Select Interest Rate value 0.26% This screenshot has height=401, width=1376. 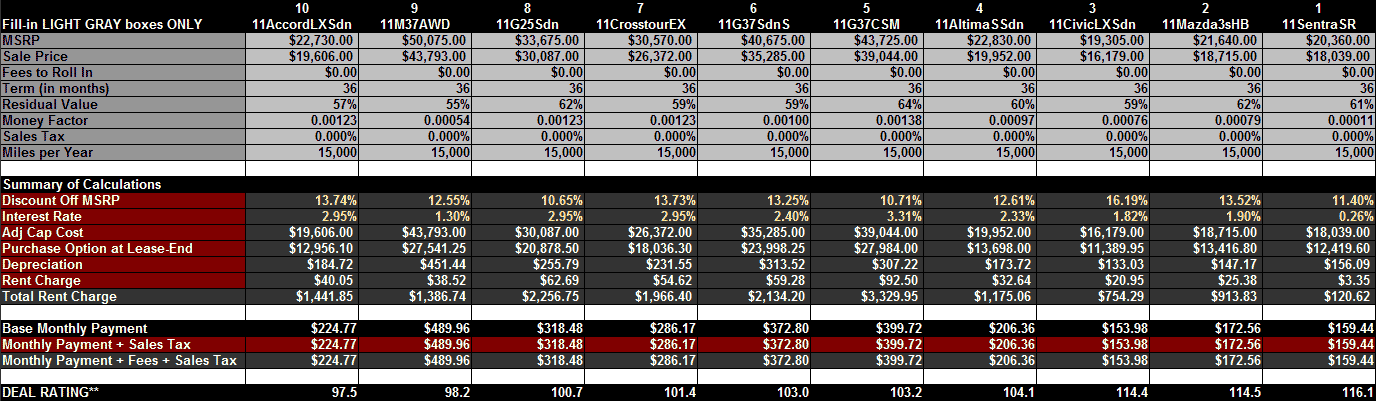1321,216
